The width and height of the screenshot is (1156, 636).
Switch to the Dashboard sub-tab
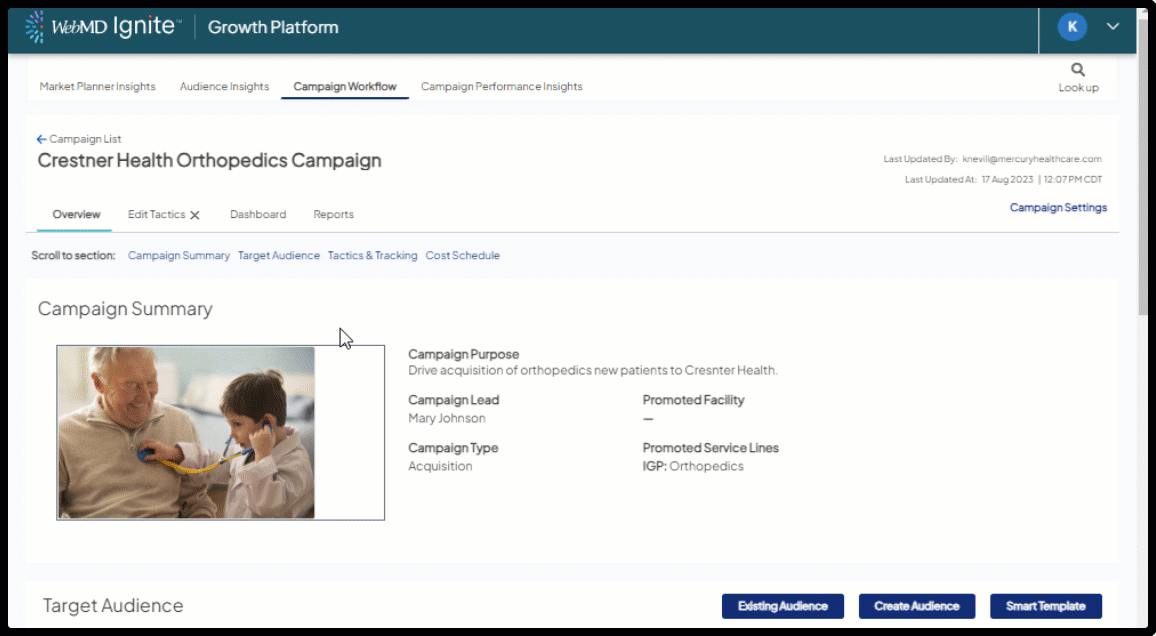click(x=258, y=215)
